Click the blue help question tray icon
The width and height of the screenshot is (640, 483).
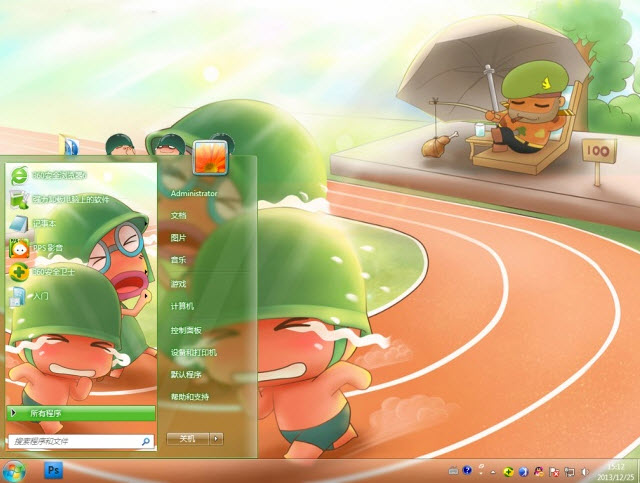coord(467,470)
